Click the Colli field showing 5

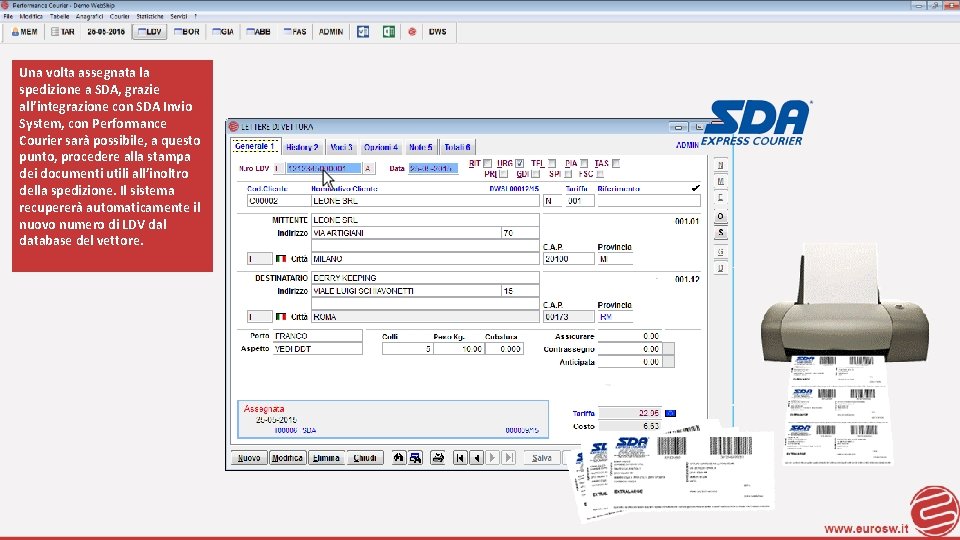pos(407,349)
